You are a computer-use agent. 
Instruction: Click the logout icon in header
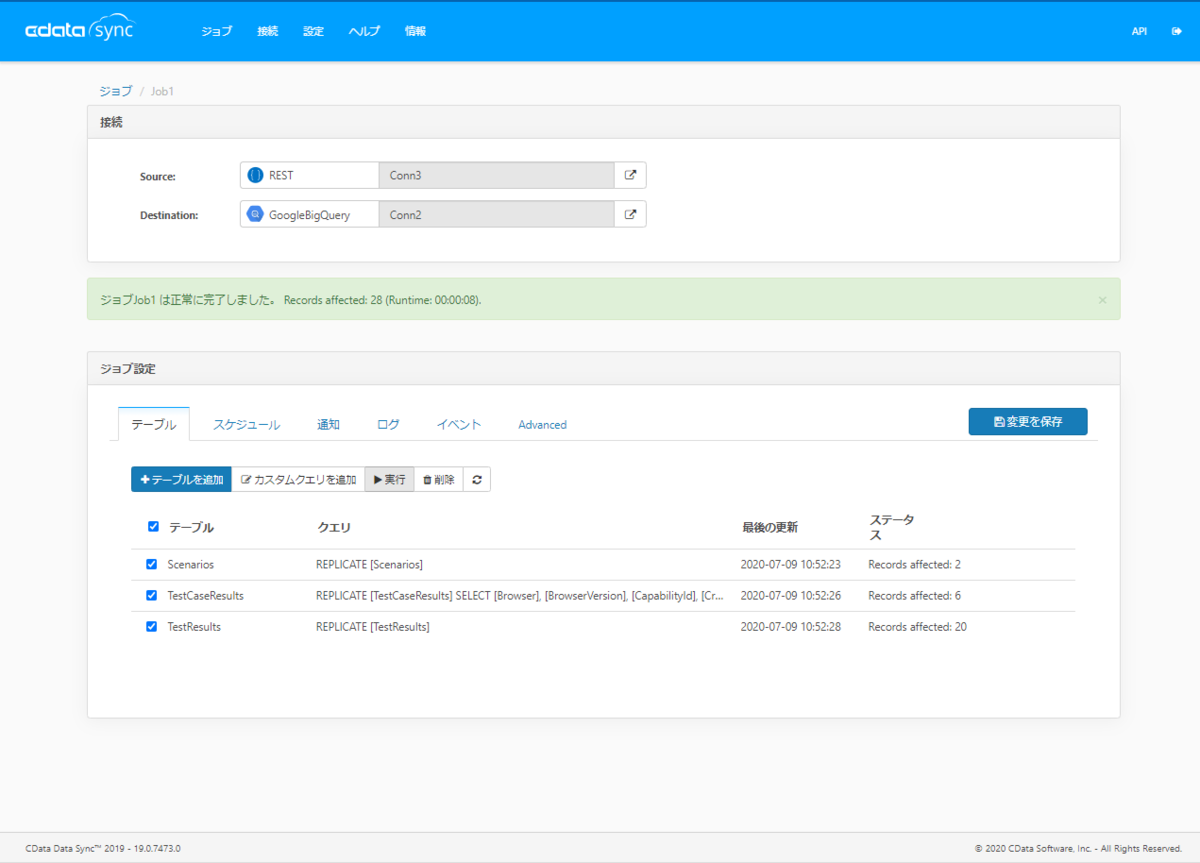pos(1176,31)
